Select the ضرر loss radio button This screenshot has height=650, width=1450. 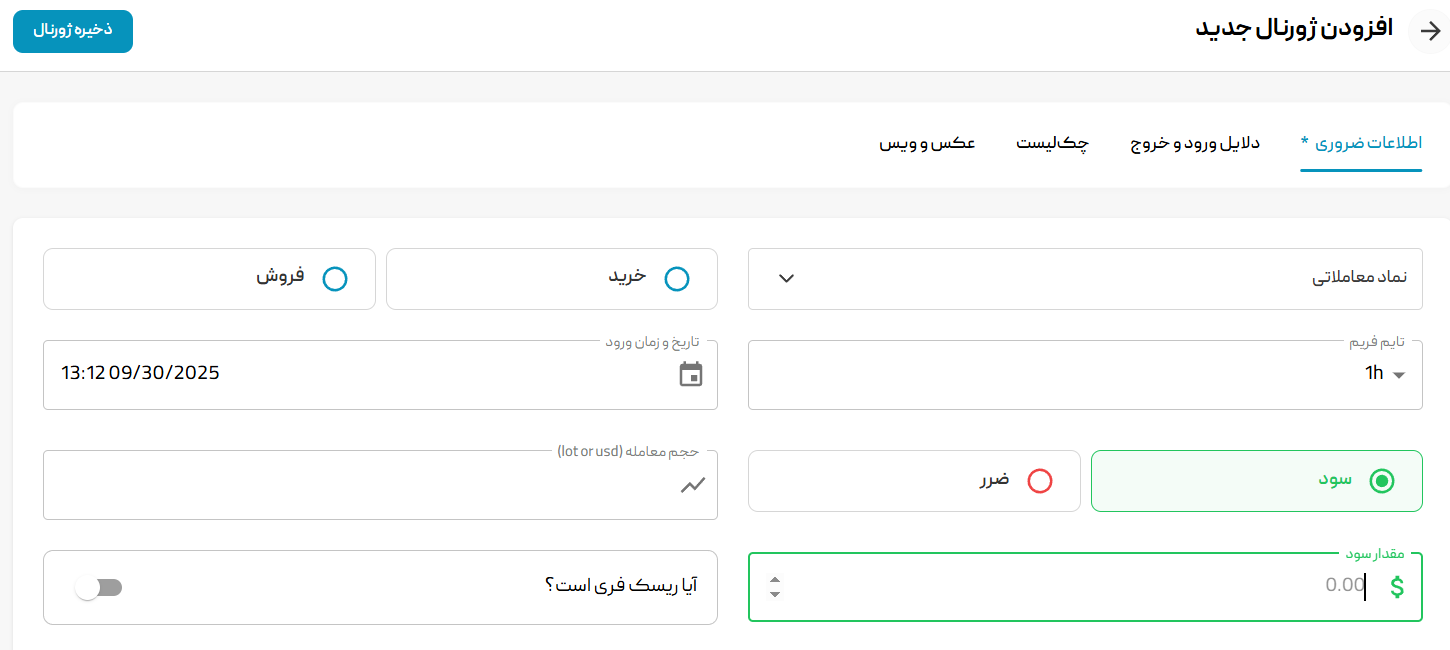(1041, 481)
